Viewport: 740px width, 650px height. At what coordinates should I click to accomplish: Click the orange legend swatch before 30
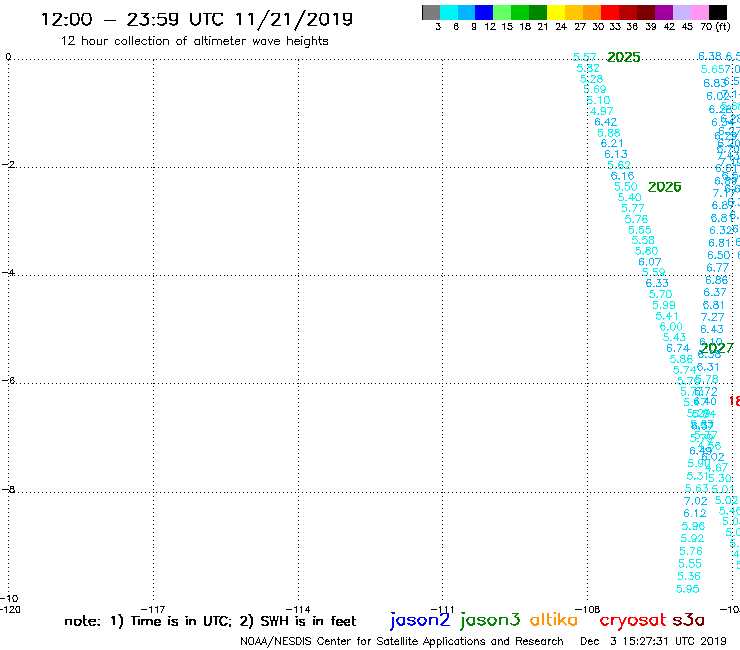[592, 12]
